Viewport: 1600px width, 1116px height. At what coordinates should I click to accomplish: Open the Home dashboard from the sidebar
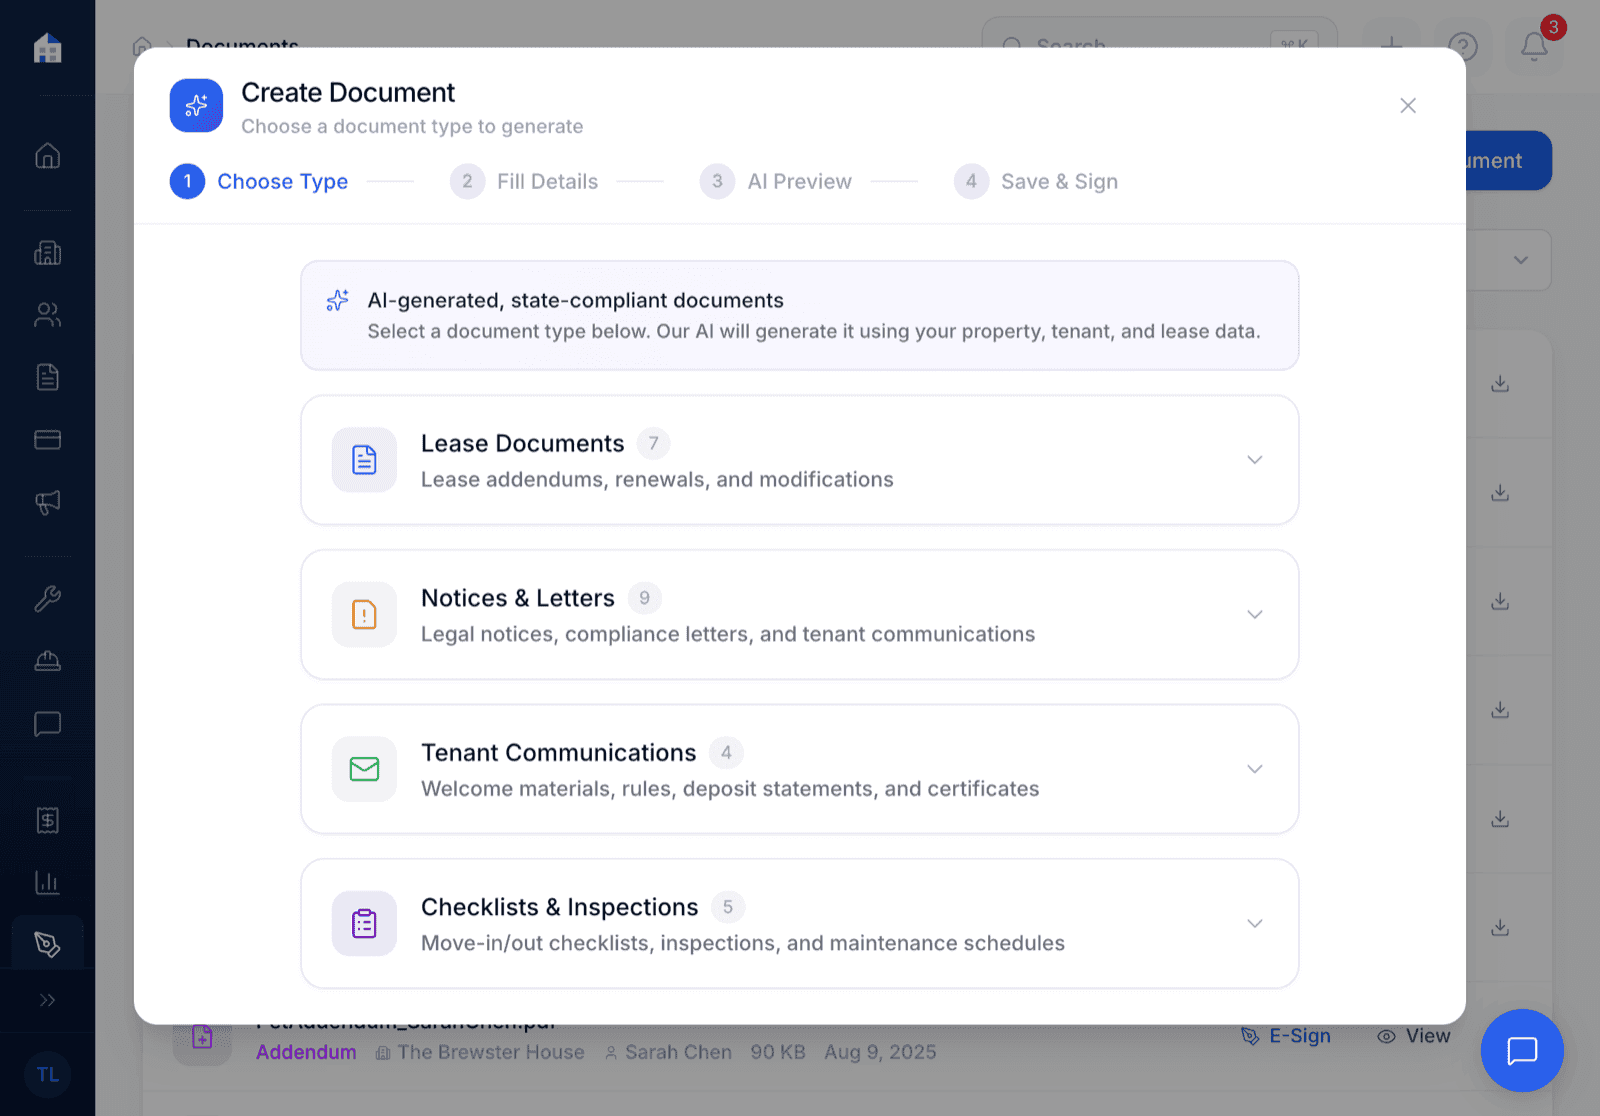(x=47, y=156)
